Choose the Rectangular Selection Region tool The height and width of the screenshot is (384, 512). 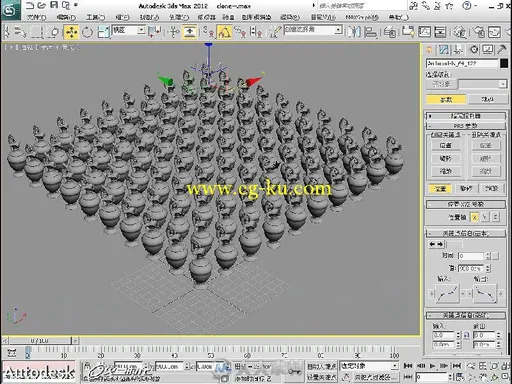(37, 32)
